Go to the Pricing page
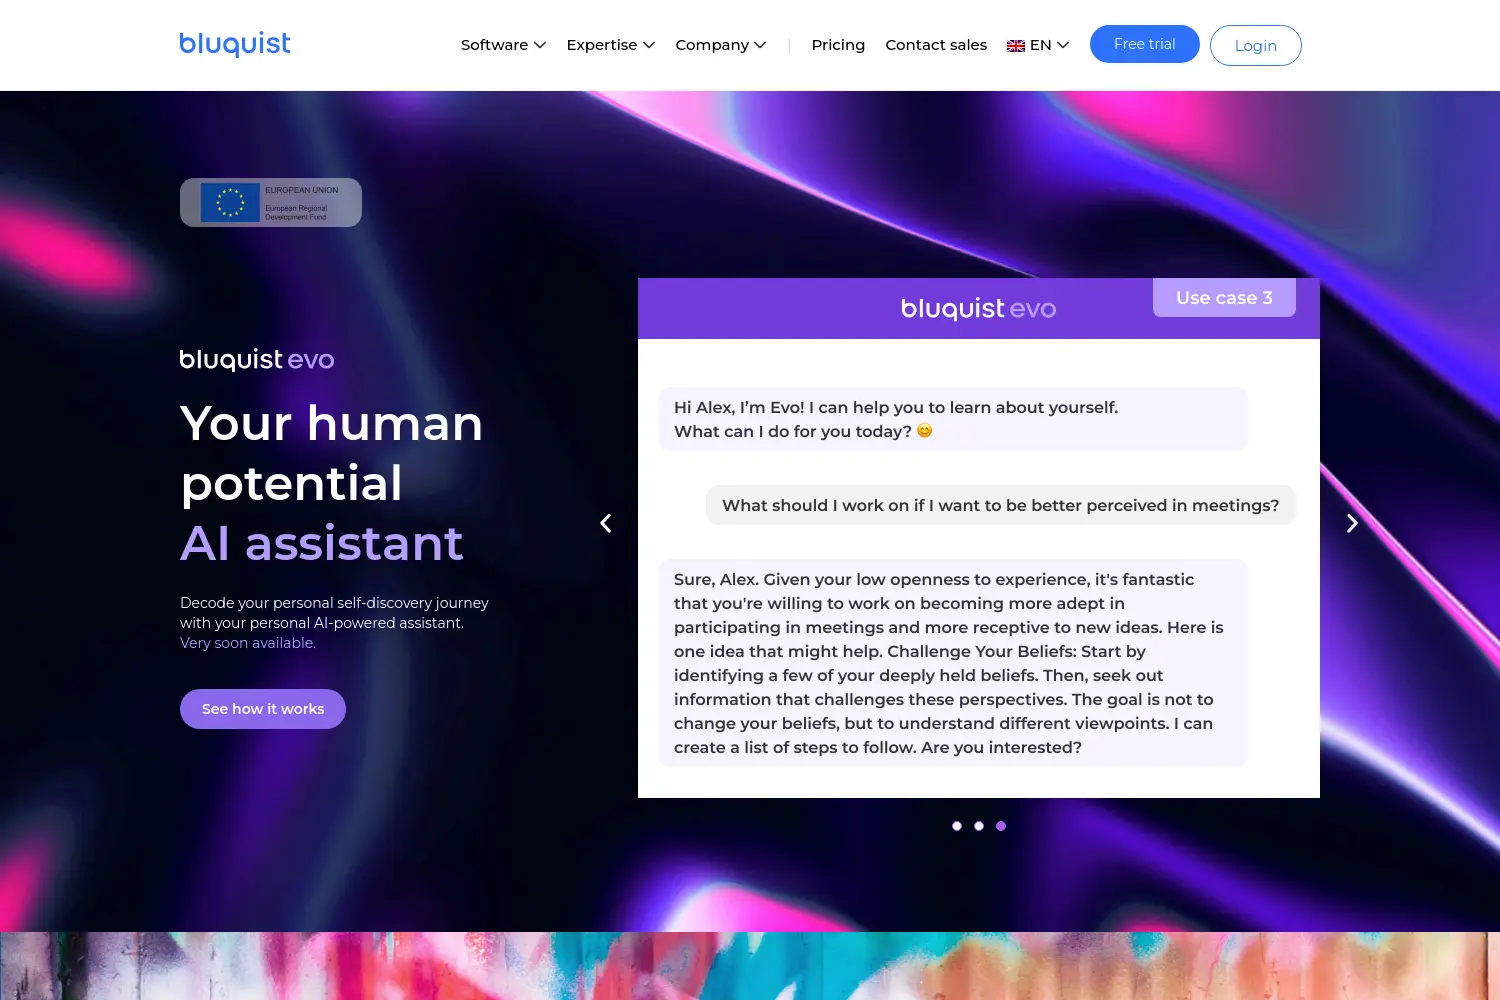 tap(838, 45)
